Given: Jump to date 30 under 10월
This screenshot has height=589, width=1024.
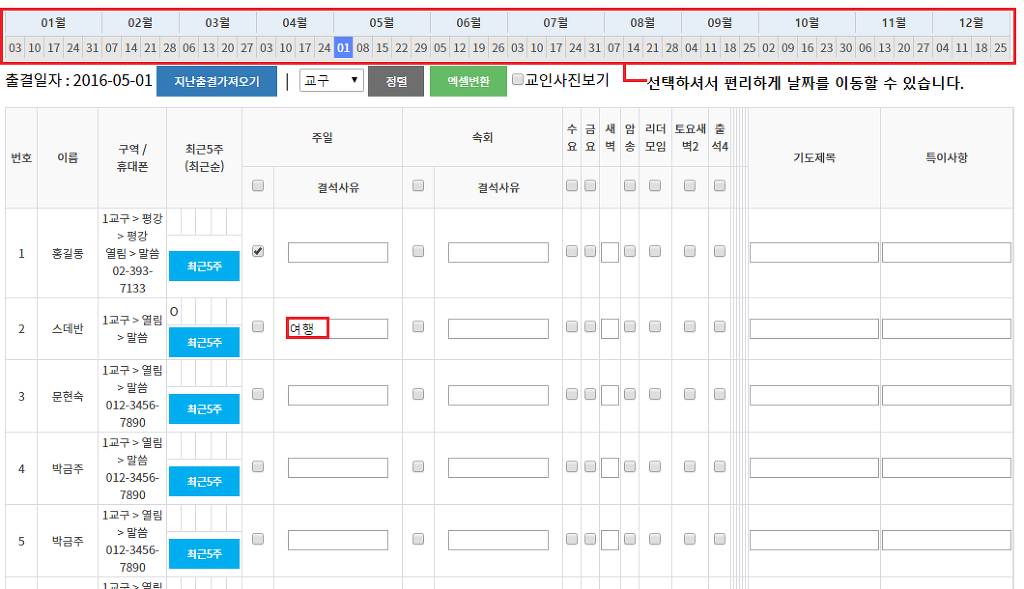Looking at the screenshot, I should (846, 48).
